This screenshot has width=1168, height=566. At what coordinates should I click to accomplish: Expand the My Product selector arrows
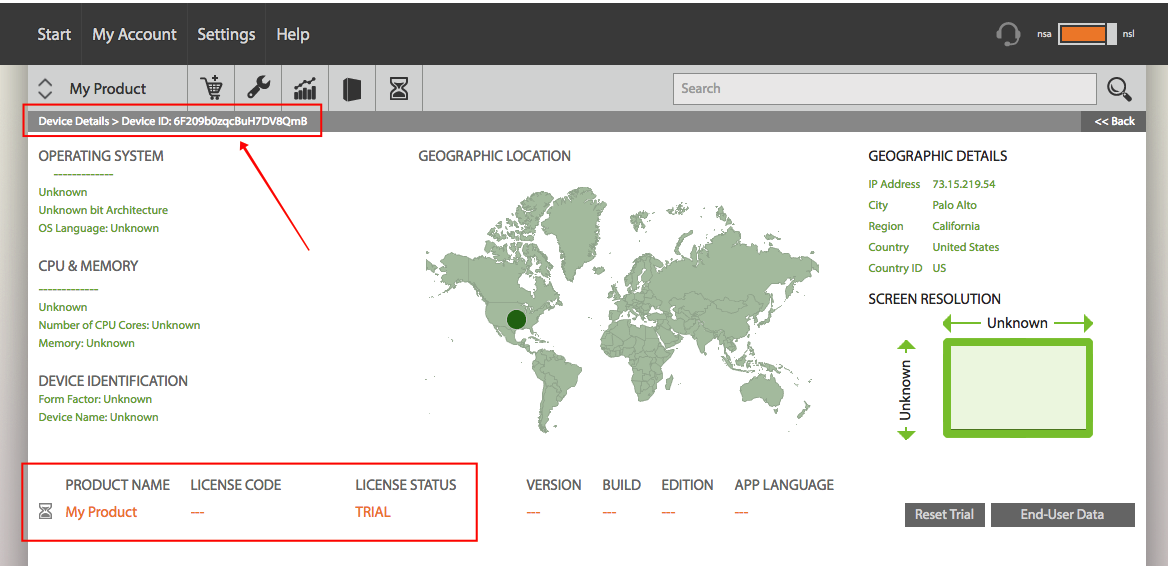coord(45,89)
